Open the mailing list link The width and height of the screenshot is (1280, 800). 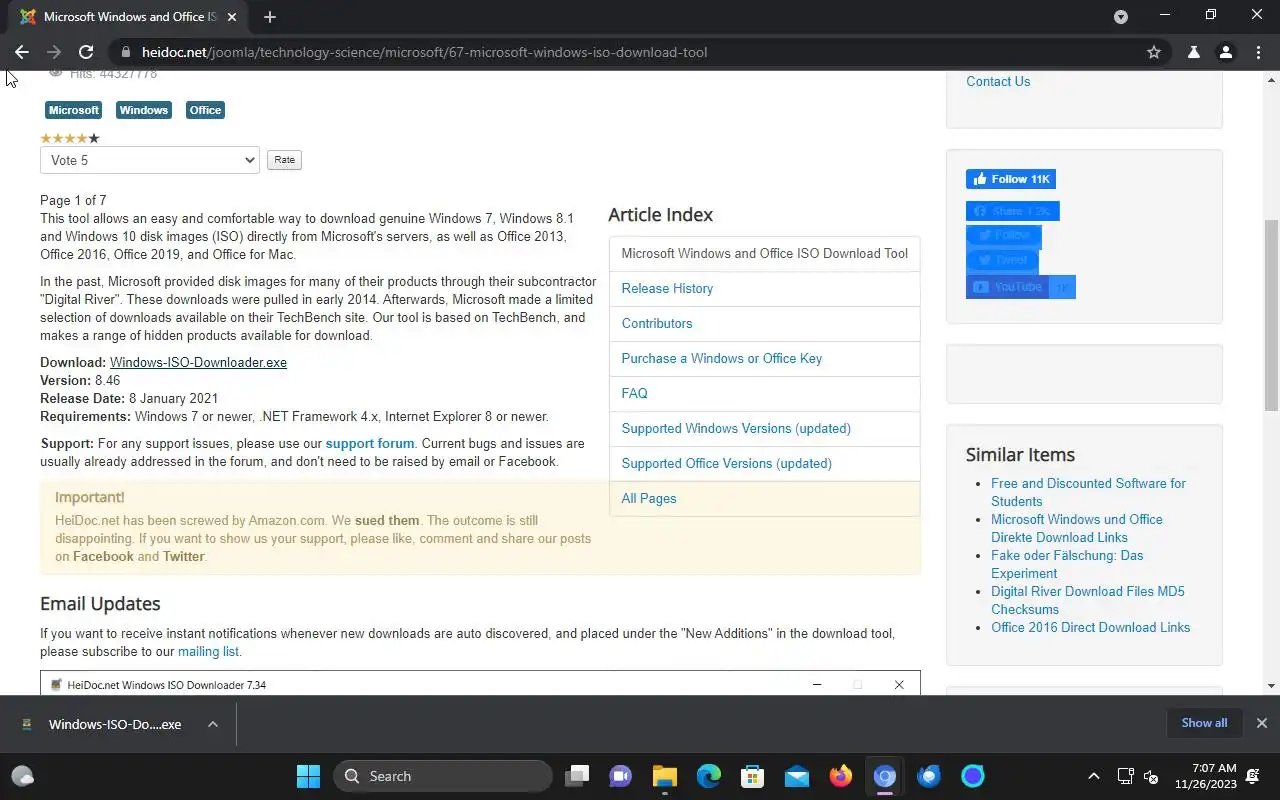tap(208, 652)
